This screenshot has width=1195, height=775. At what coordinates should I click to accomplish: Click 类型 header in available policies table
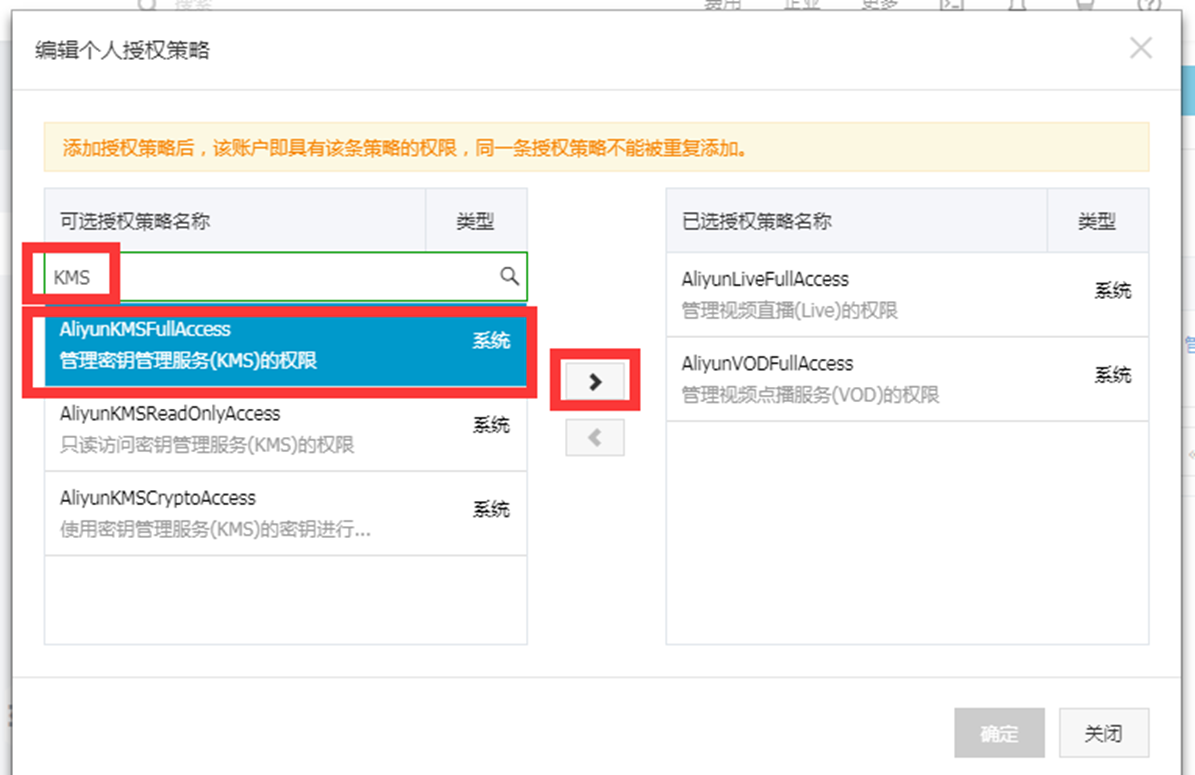pos(476,222)
